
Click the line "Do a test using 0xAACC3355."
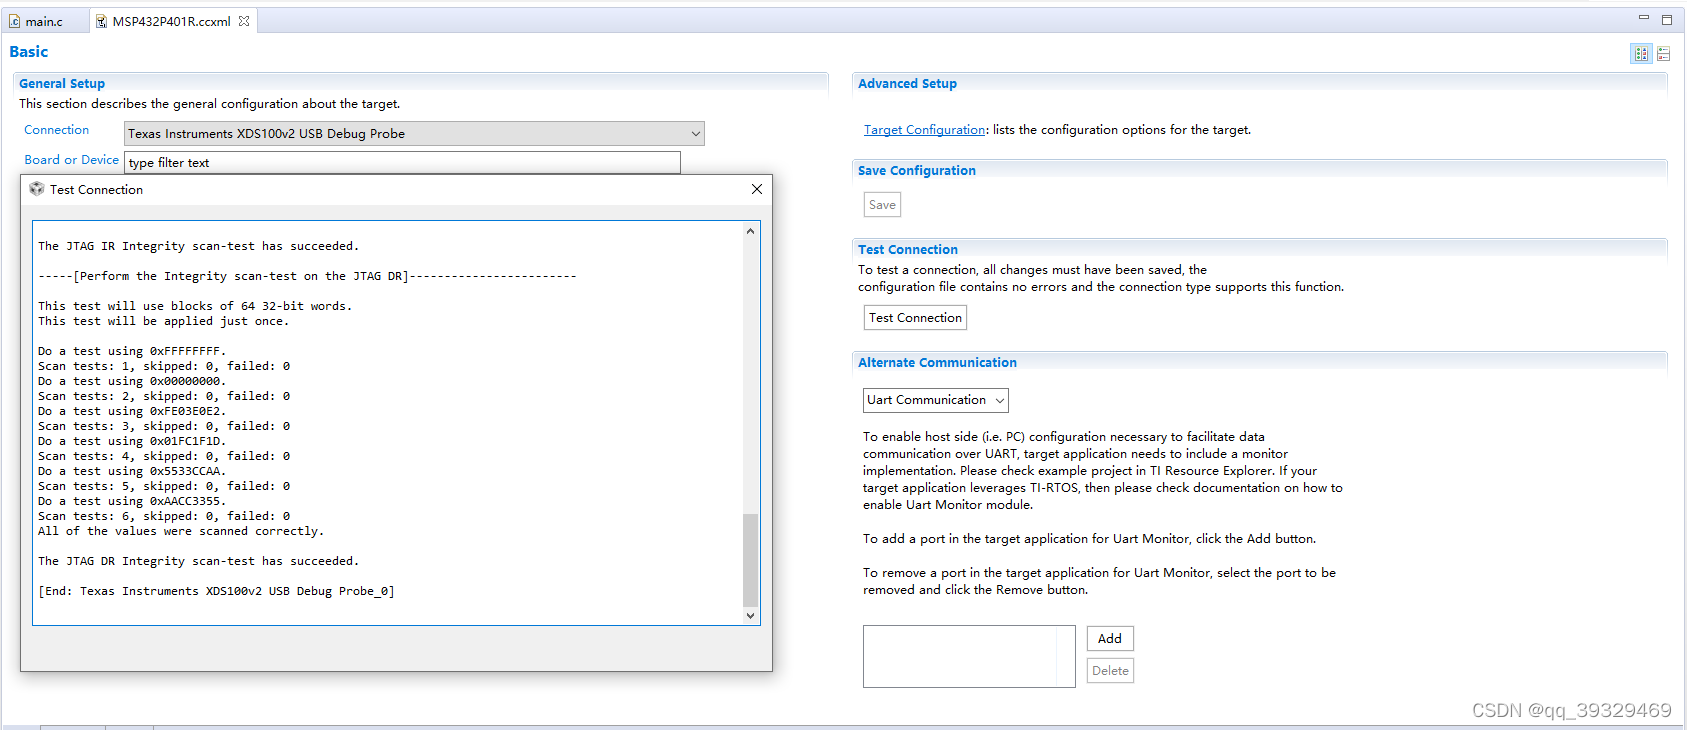pos(132,501)
